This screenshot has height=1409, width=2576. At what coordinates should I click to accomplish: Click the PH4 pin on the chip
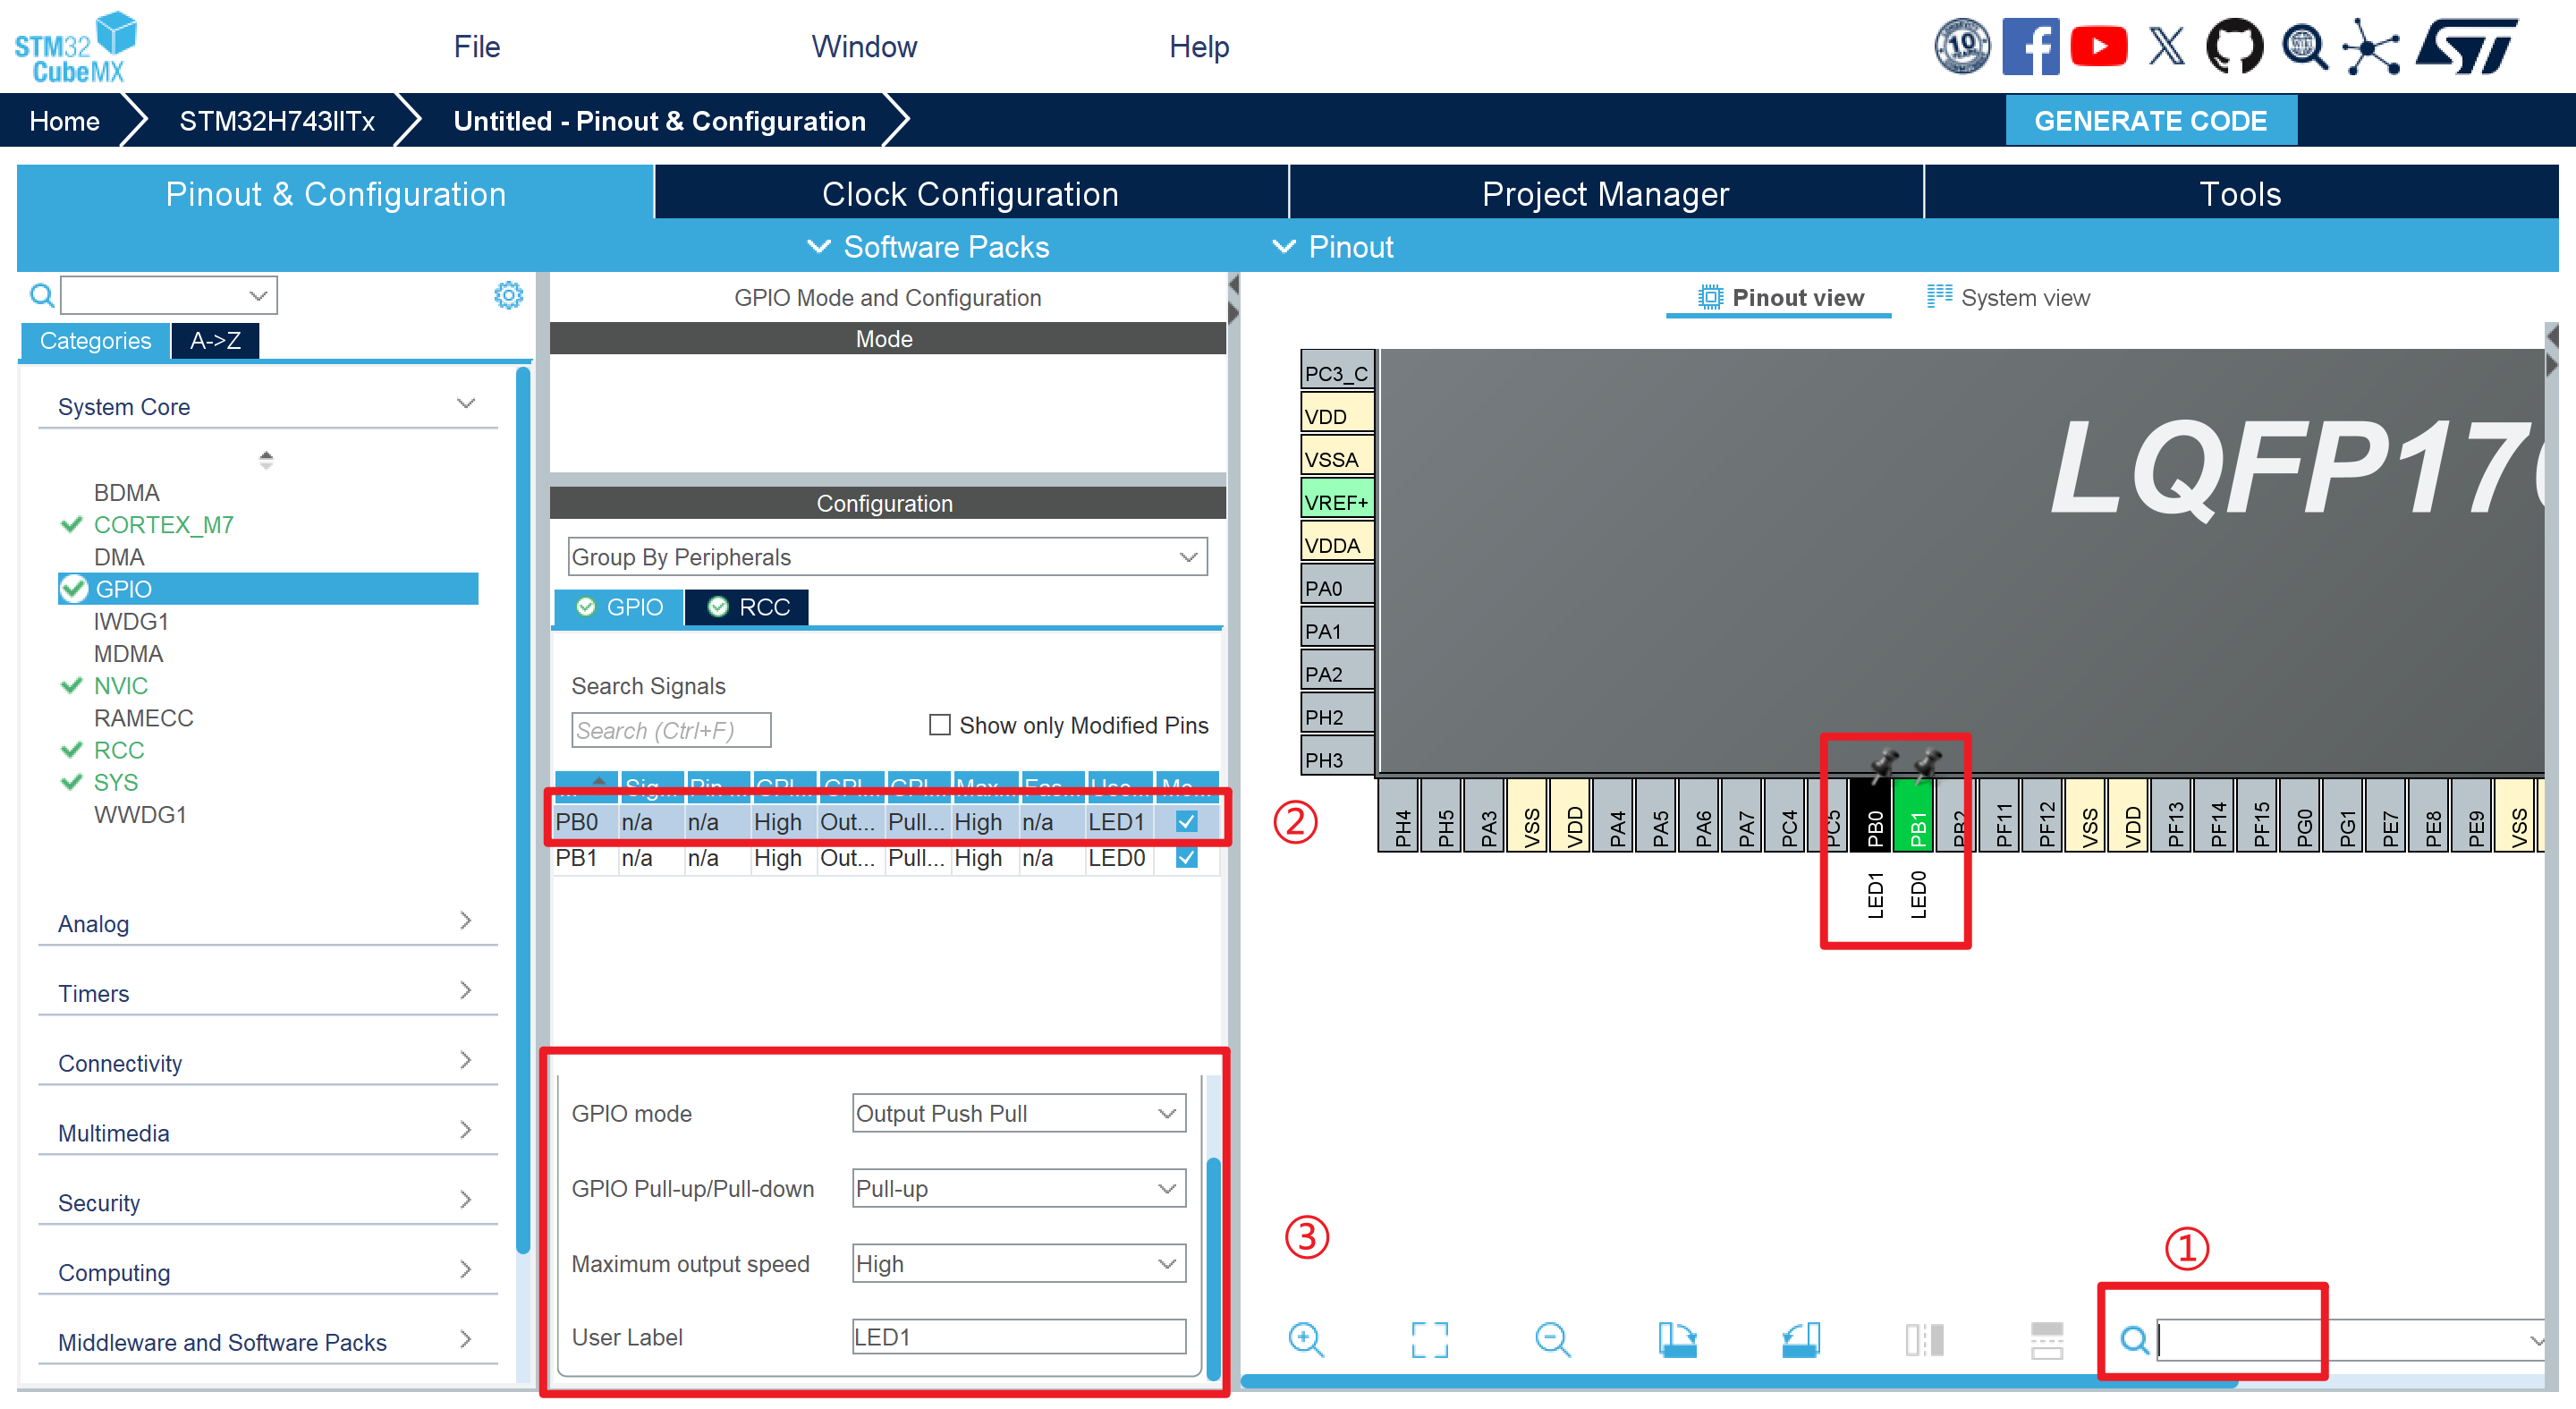tap(1400, 816)
